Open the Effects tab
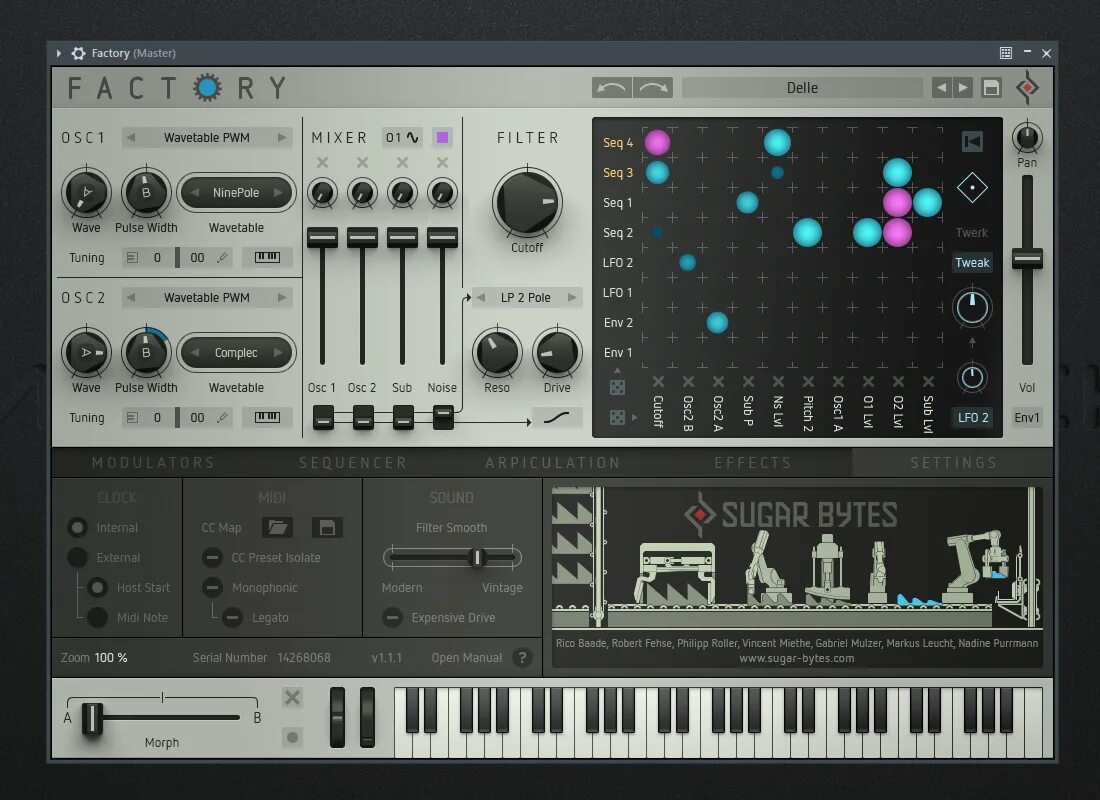This screenshot has width=1100, height=800. (753, 462)
